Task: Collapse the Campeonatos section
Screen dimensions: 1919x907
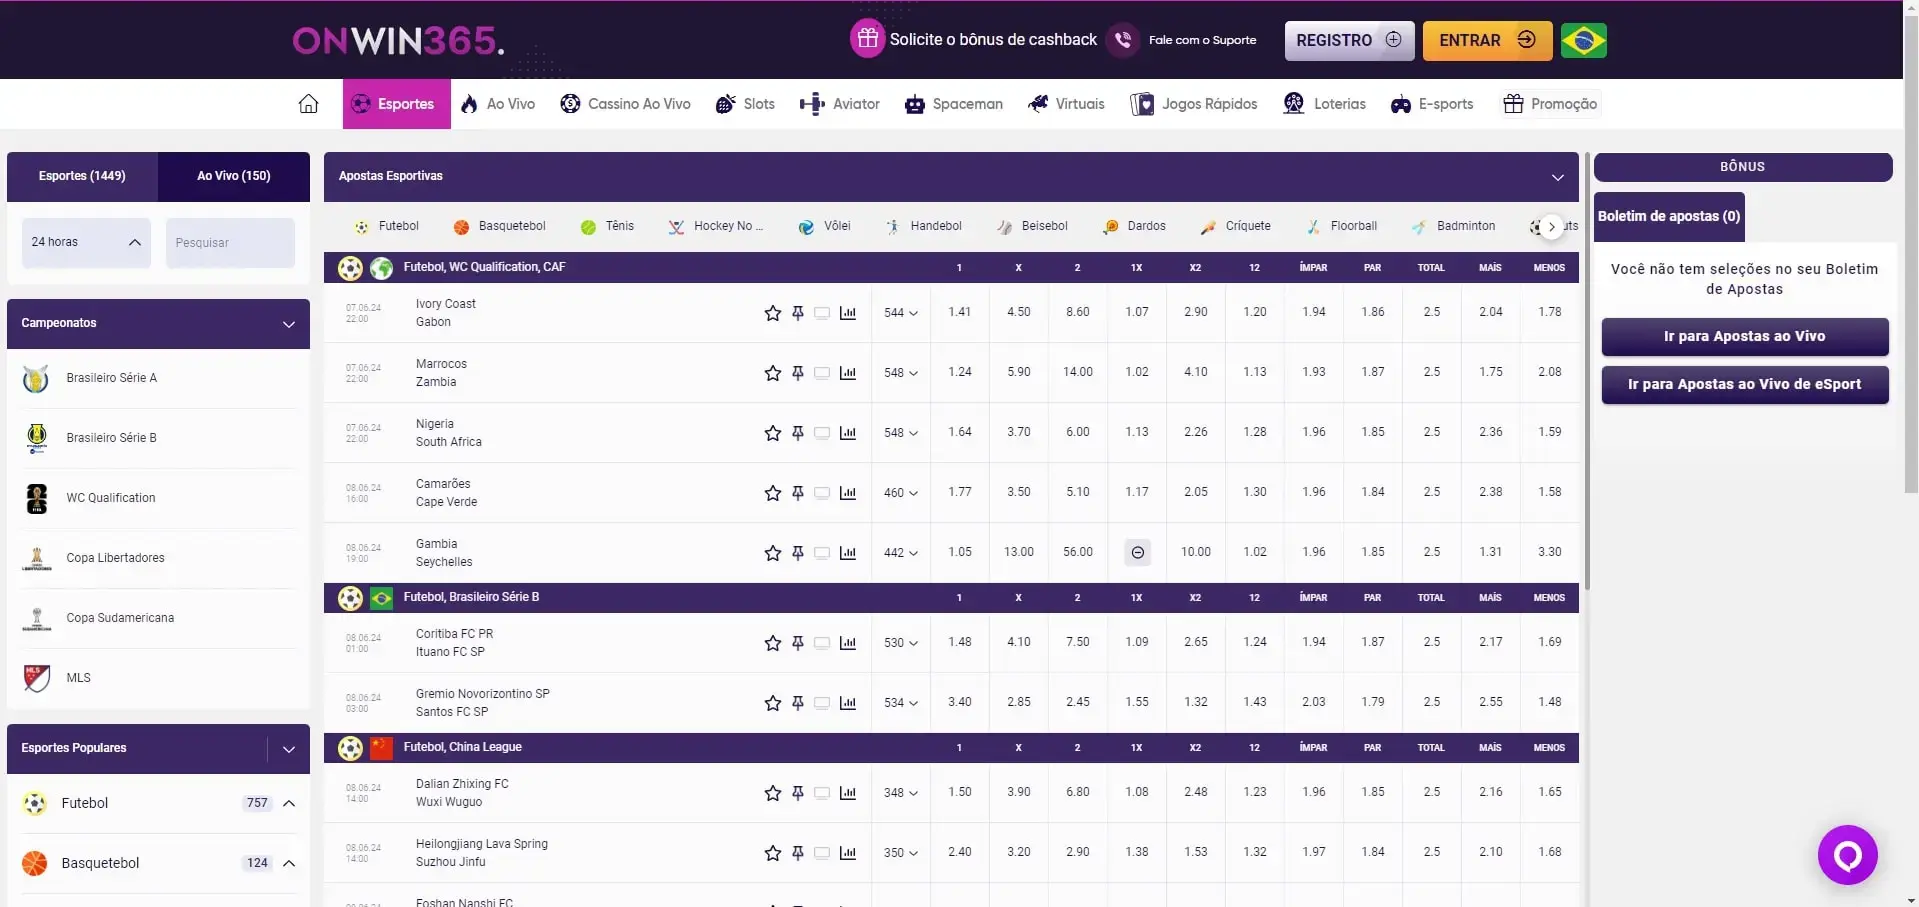Action: pos(288,324)
